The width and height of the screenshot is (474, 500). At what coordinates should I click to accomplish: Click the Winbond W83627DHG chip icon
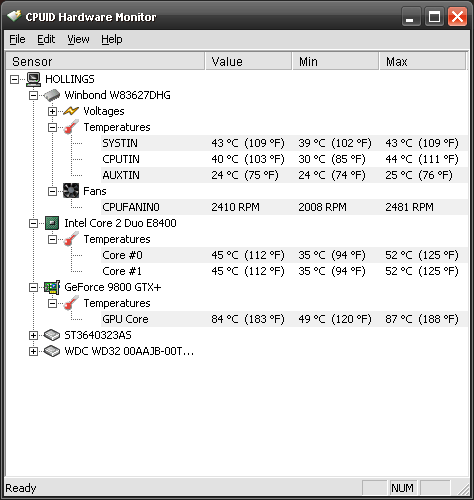pos(52,95)
